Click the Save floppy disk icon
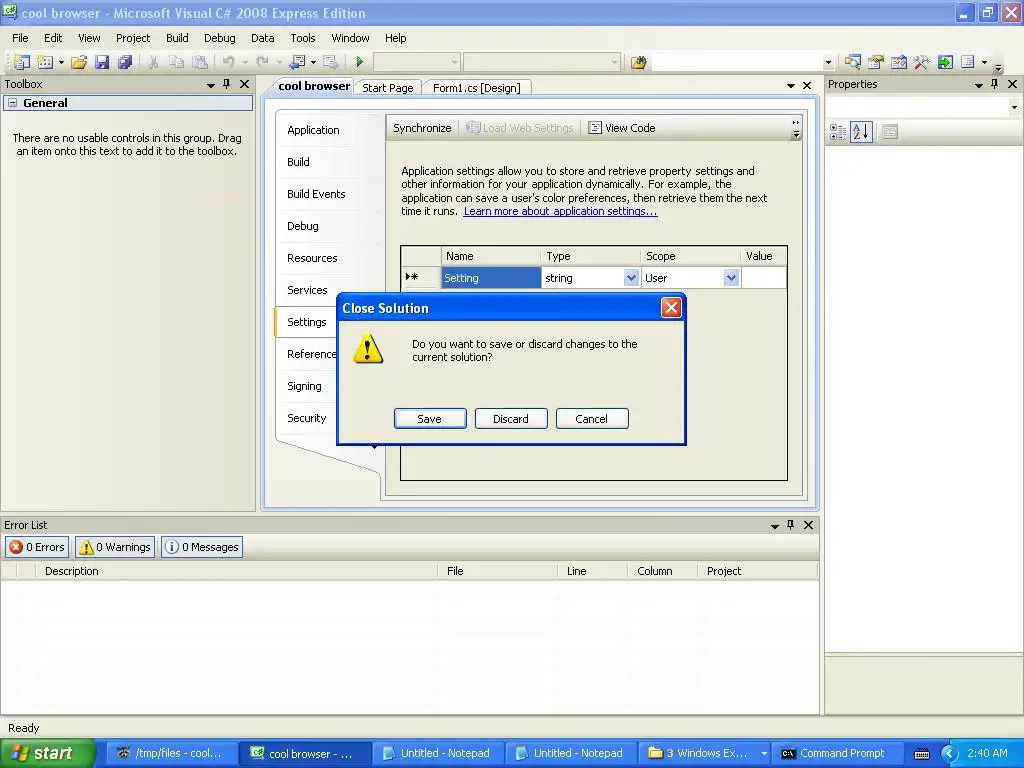This screenshot has height=768, width=1024. 102,62
